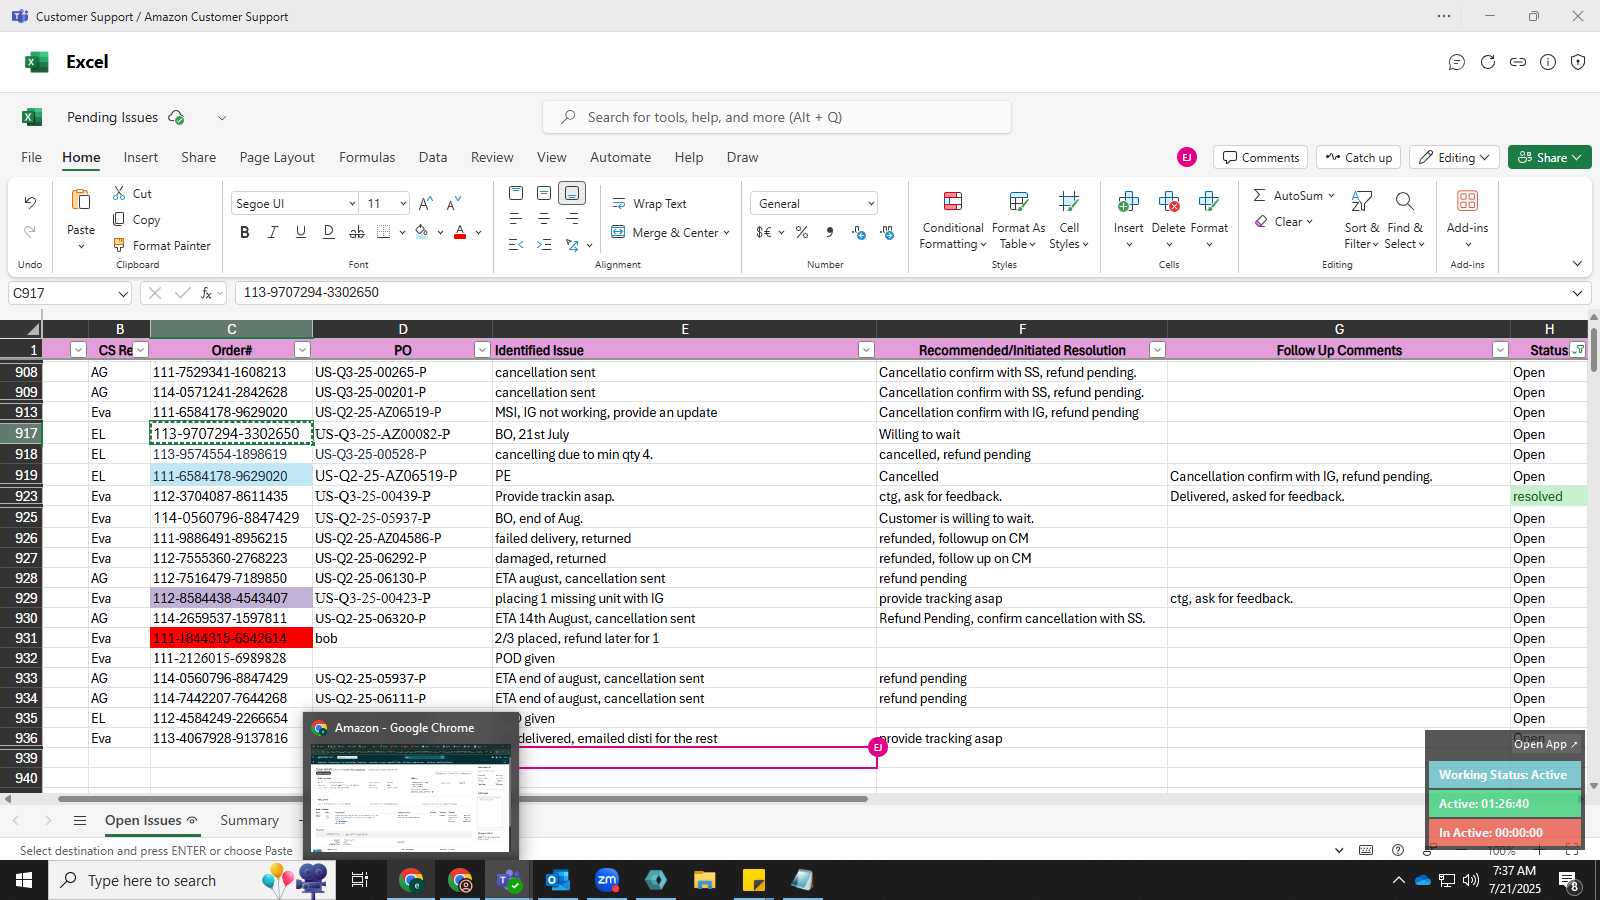The height and width of the screenshot is (900, 1600).
Task: Click the Amazon Chrome window preview thumbnail
Action: click(x=410, y=797)
